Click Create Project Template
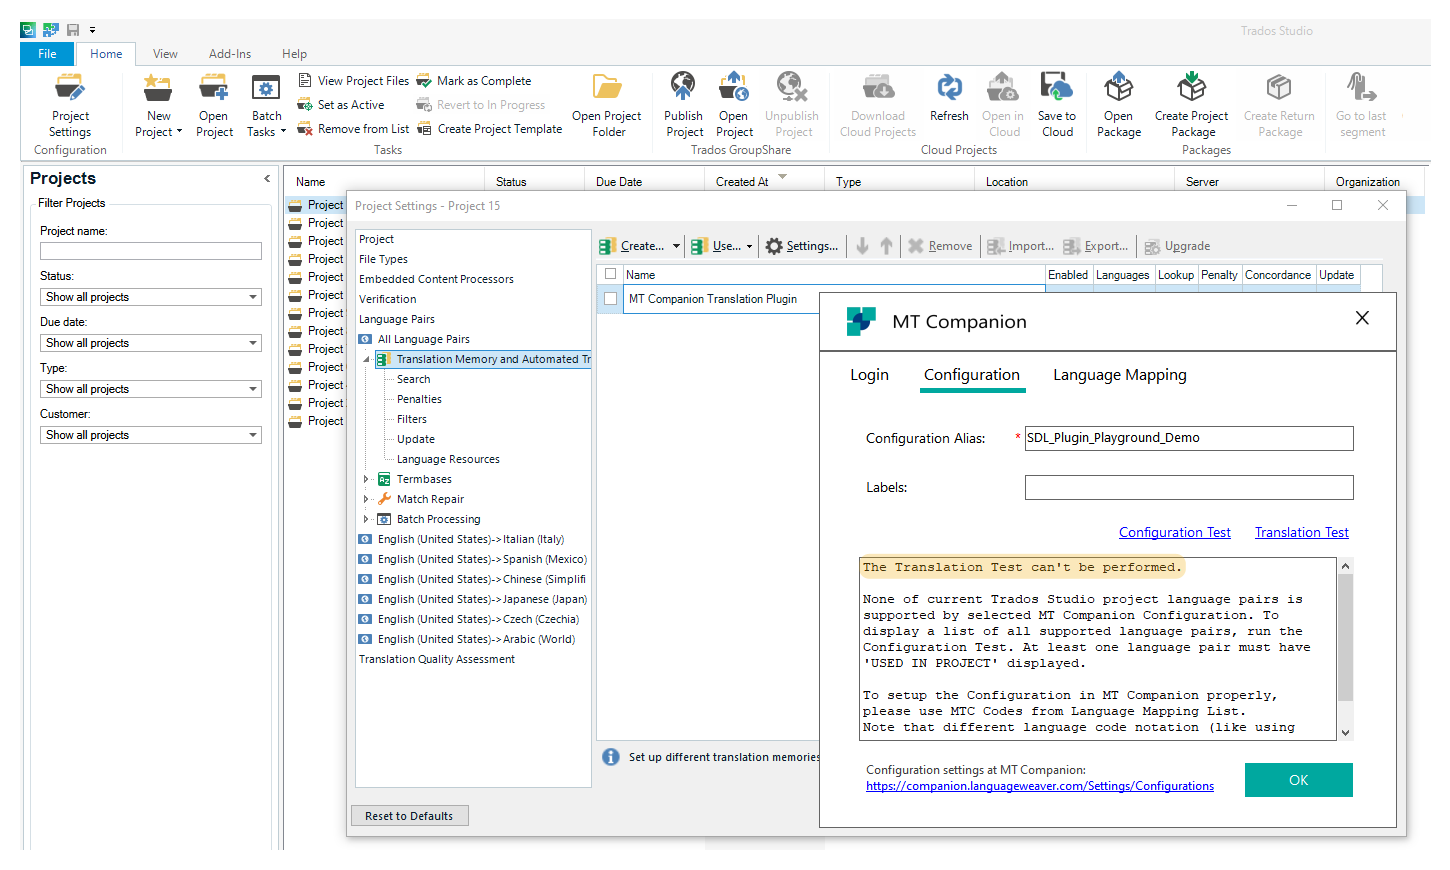This screenshot has width=1450, height=870. click(x=490, y=129)
